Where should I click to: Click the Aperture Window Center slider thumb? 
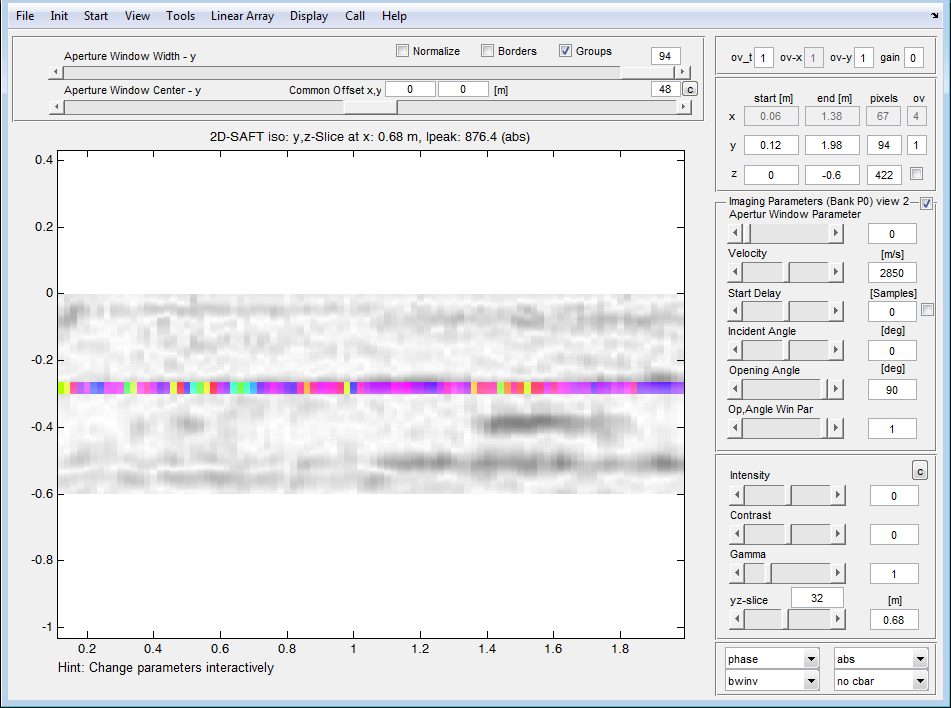(371, 107)
